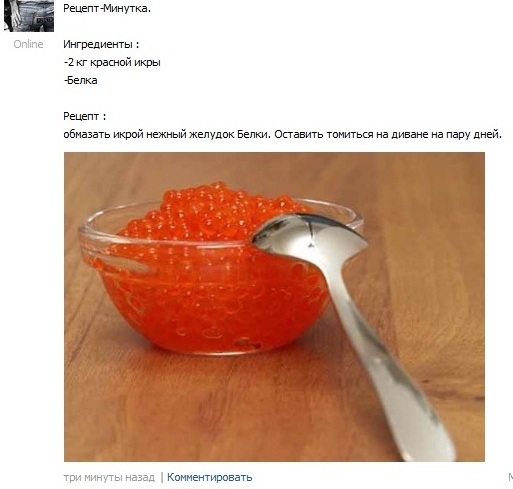Open the 'три минуты назад' timestamp
513x489 pixels.
[109, 477]
